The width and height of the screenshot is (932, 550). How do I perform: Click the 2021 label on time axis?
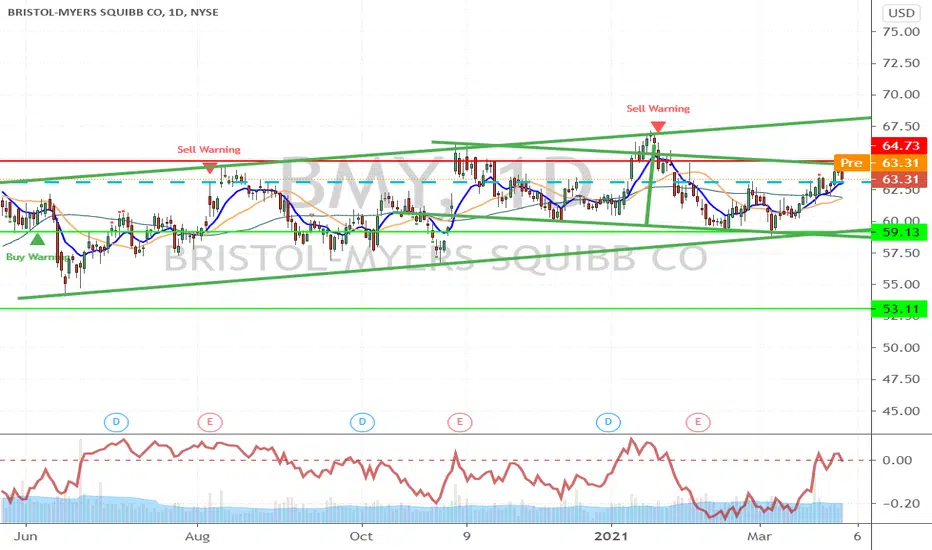[611, 536]
